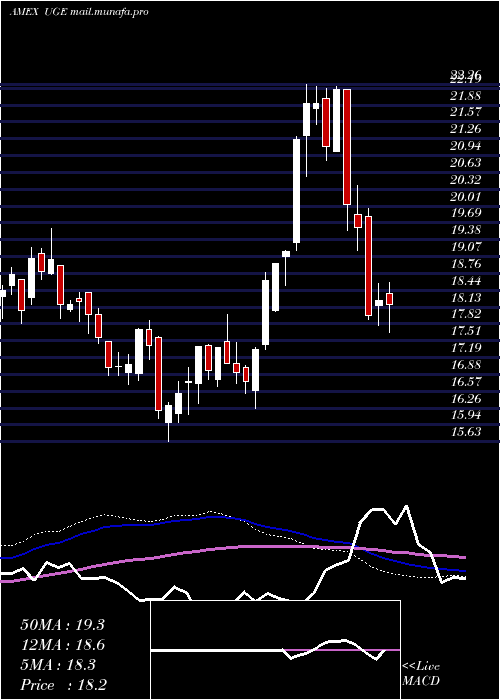Screen dimensions: 500x700
Task: Select the 20.94 price axis label
Action: [466, 146]
